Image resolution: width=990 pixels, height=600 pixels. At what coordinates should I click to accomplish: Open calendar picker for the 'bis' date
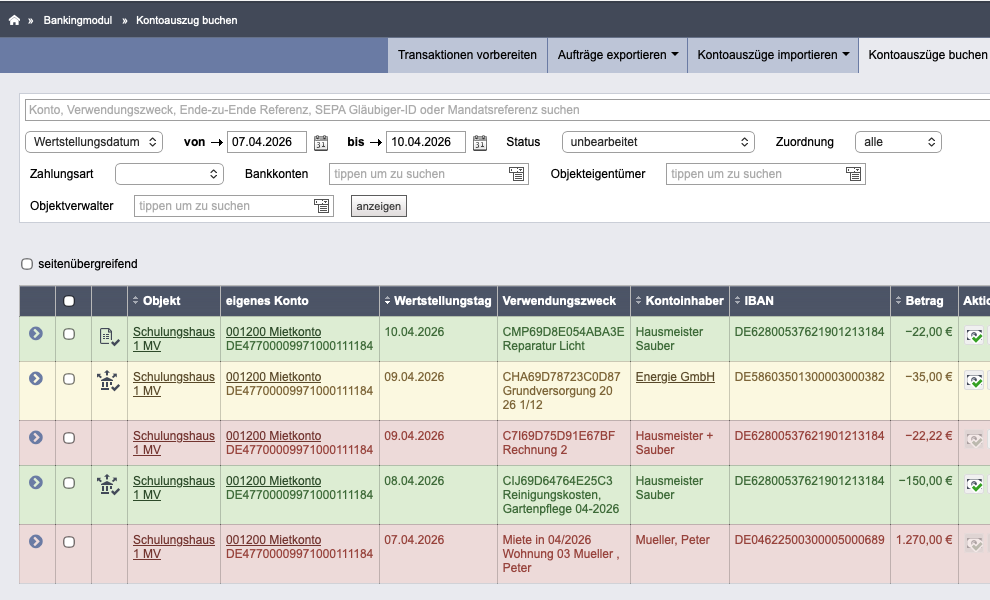(480, 142)
